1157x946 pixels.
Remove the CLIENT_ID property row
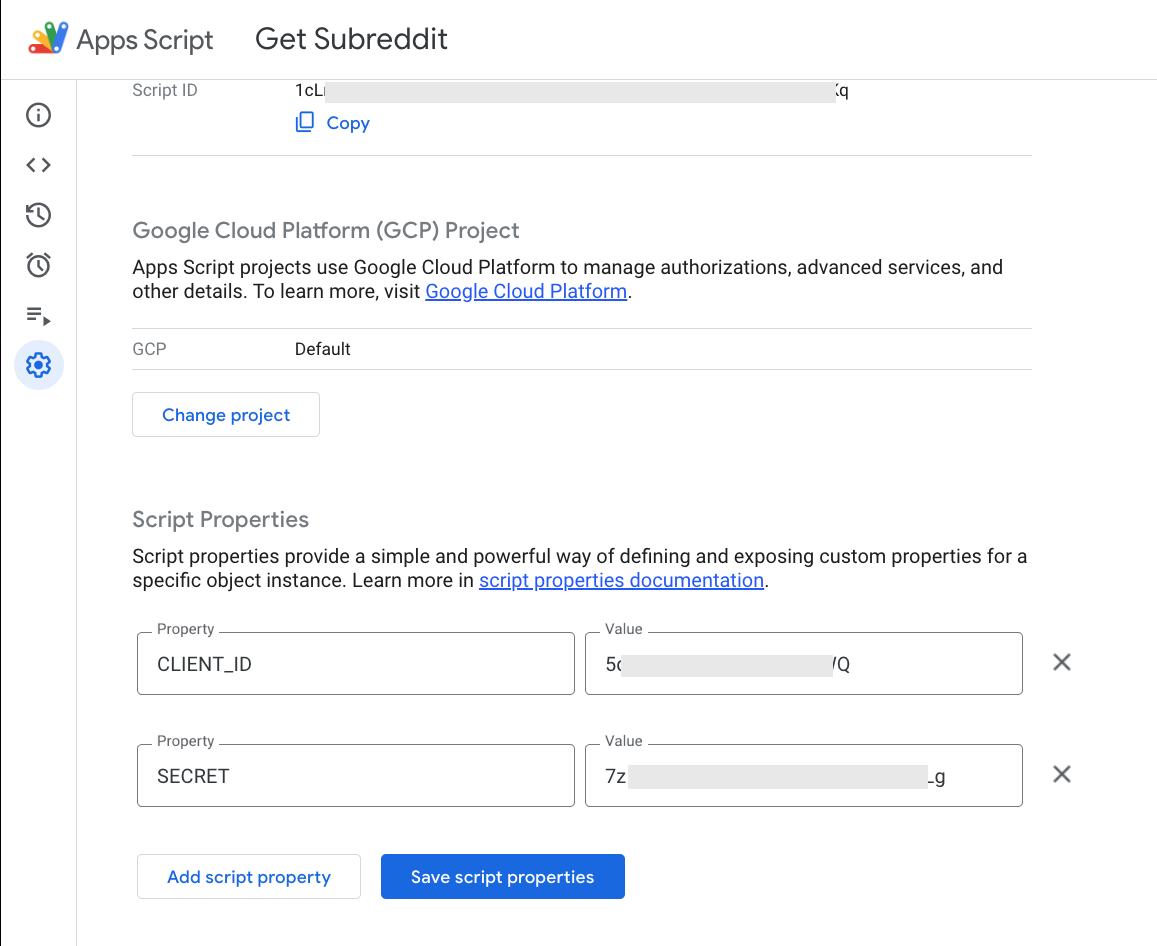point(1062,662)
